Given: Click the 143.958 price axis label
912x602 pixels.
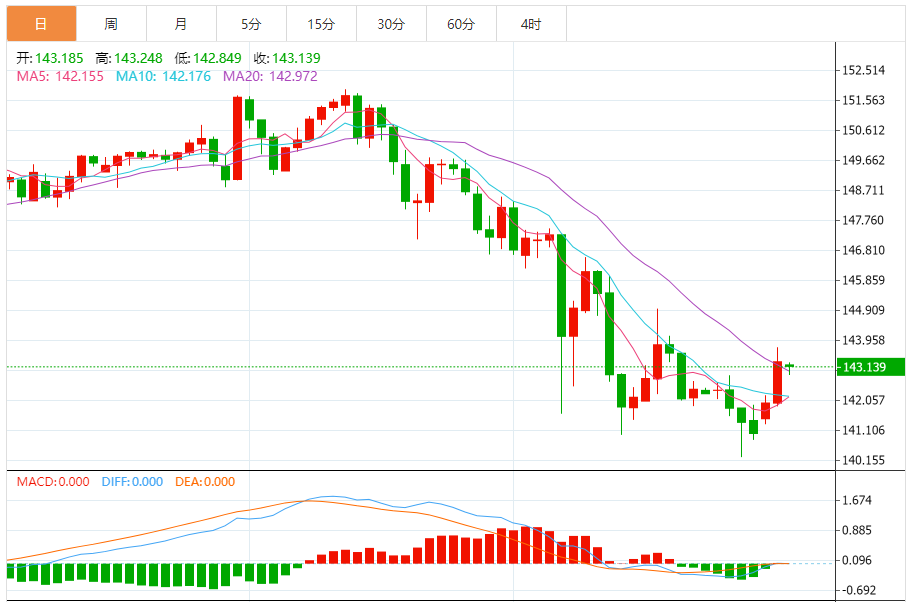Looking at the screenshot, I should pos(864,340).
